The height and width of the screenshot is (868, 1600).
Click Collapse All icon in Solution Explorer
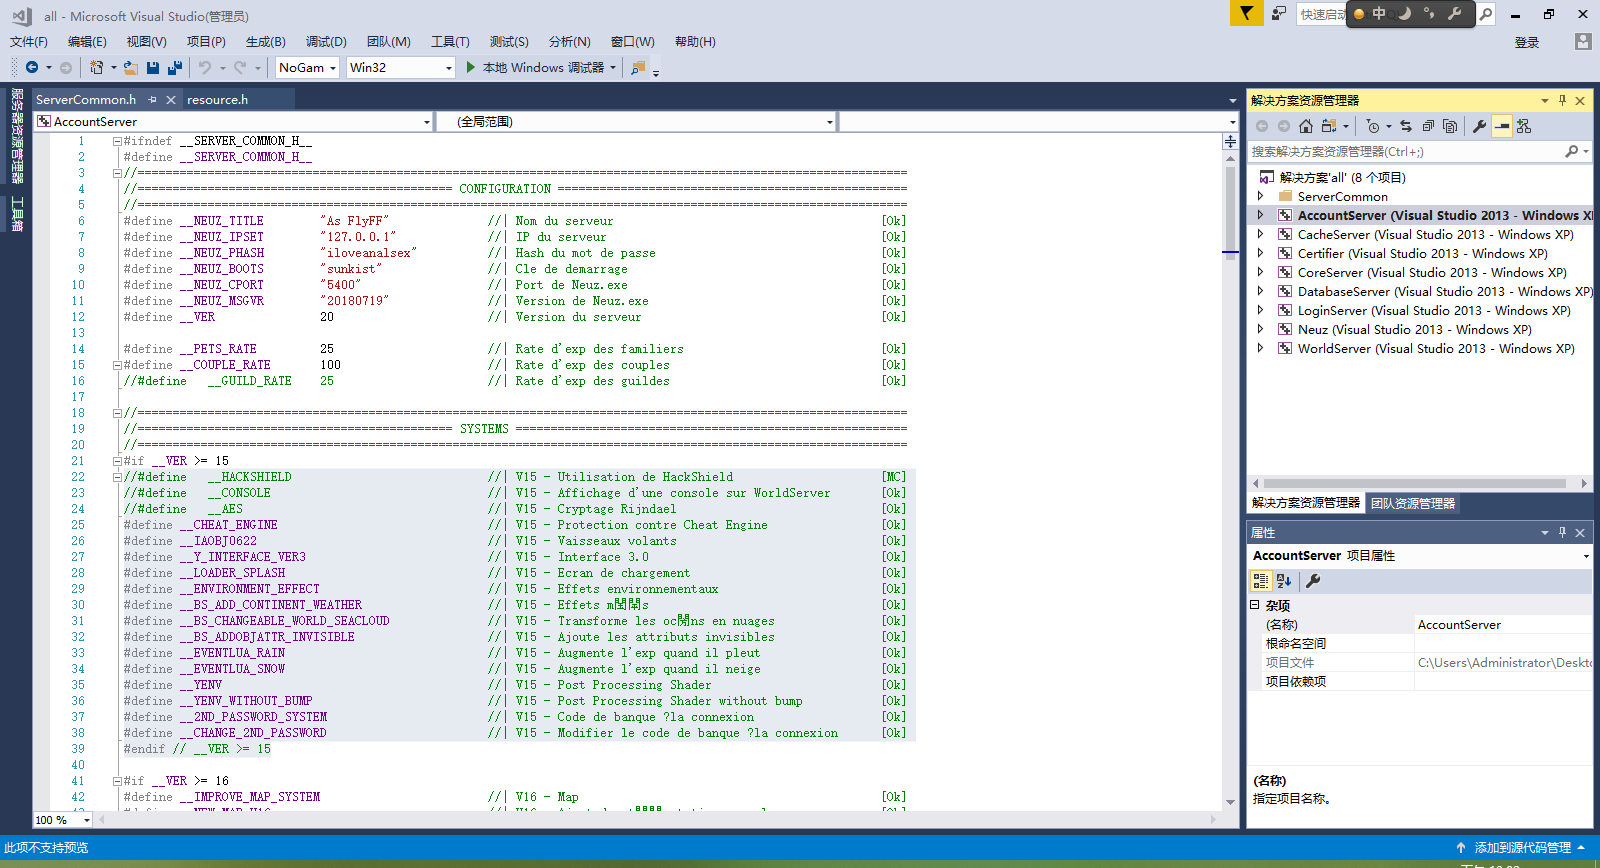(1428, 126)
